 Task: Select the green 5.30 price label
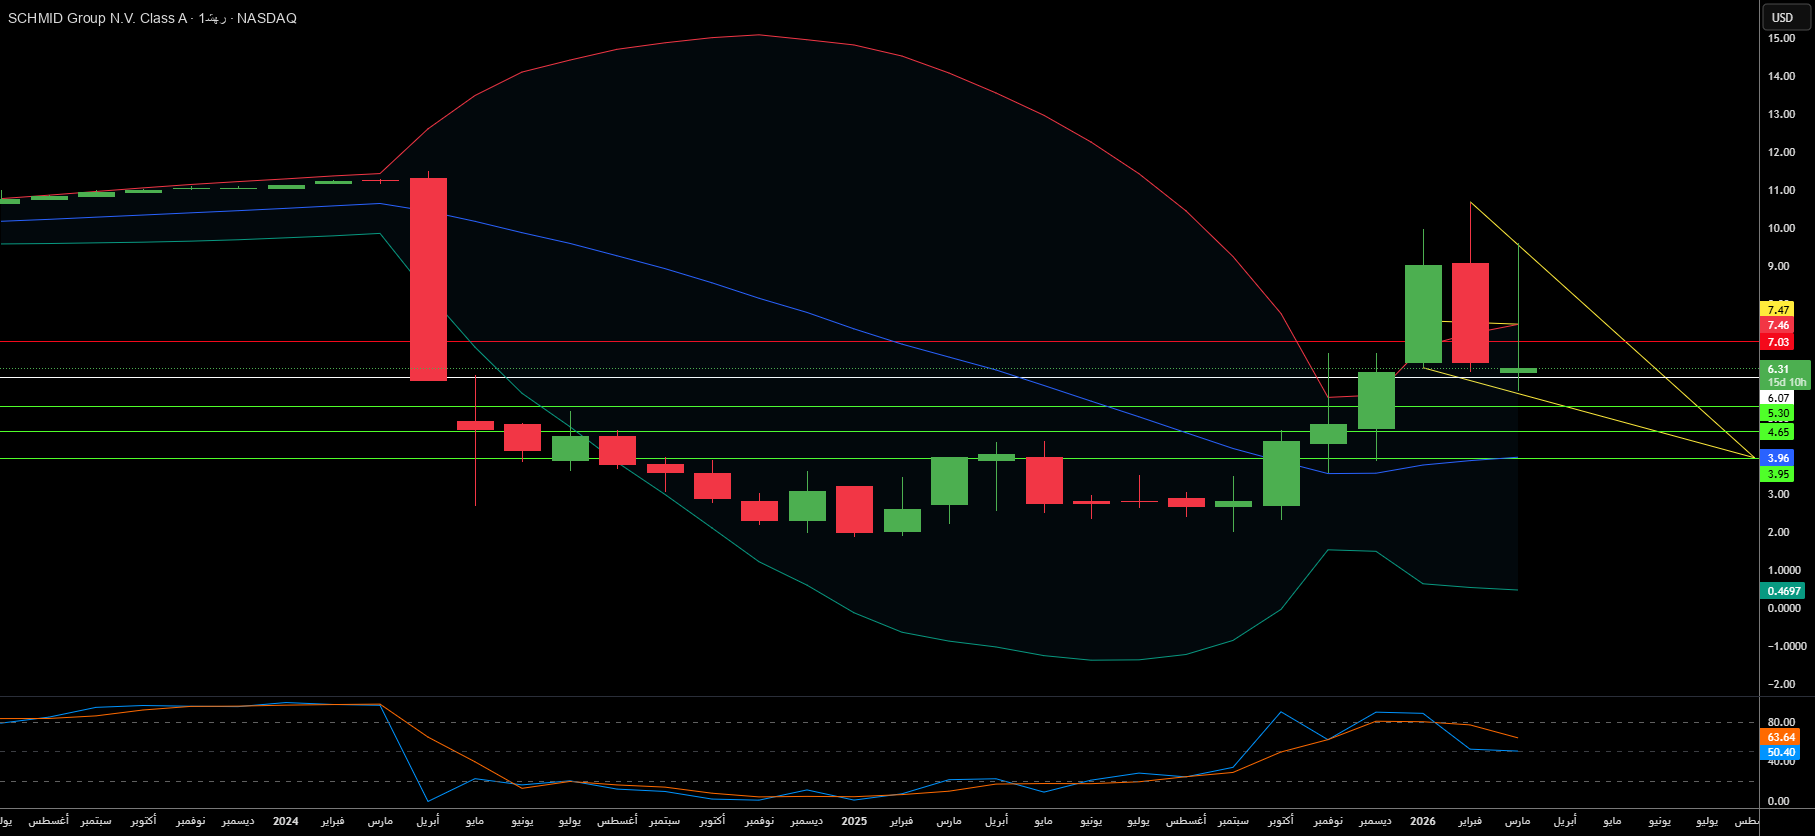tap(1778, 413)
